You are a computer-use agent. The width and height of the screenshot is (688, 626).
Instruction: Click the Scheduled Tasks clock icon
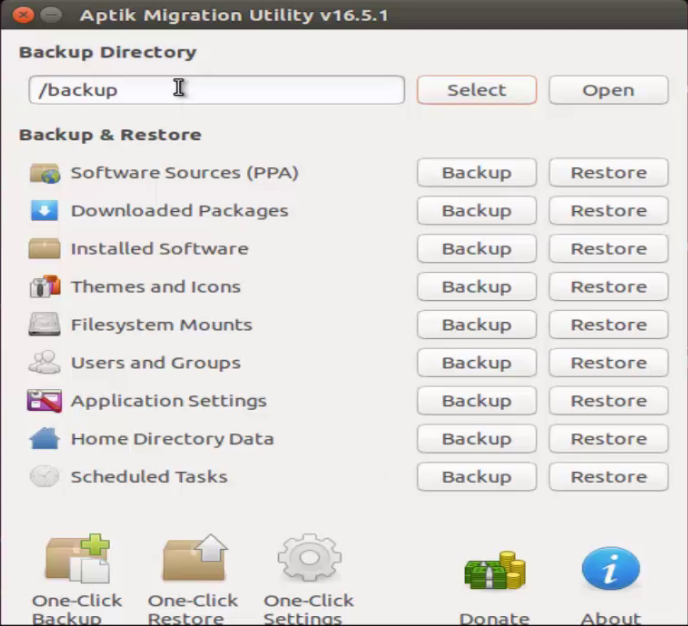click(44, 476)
